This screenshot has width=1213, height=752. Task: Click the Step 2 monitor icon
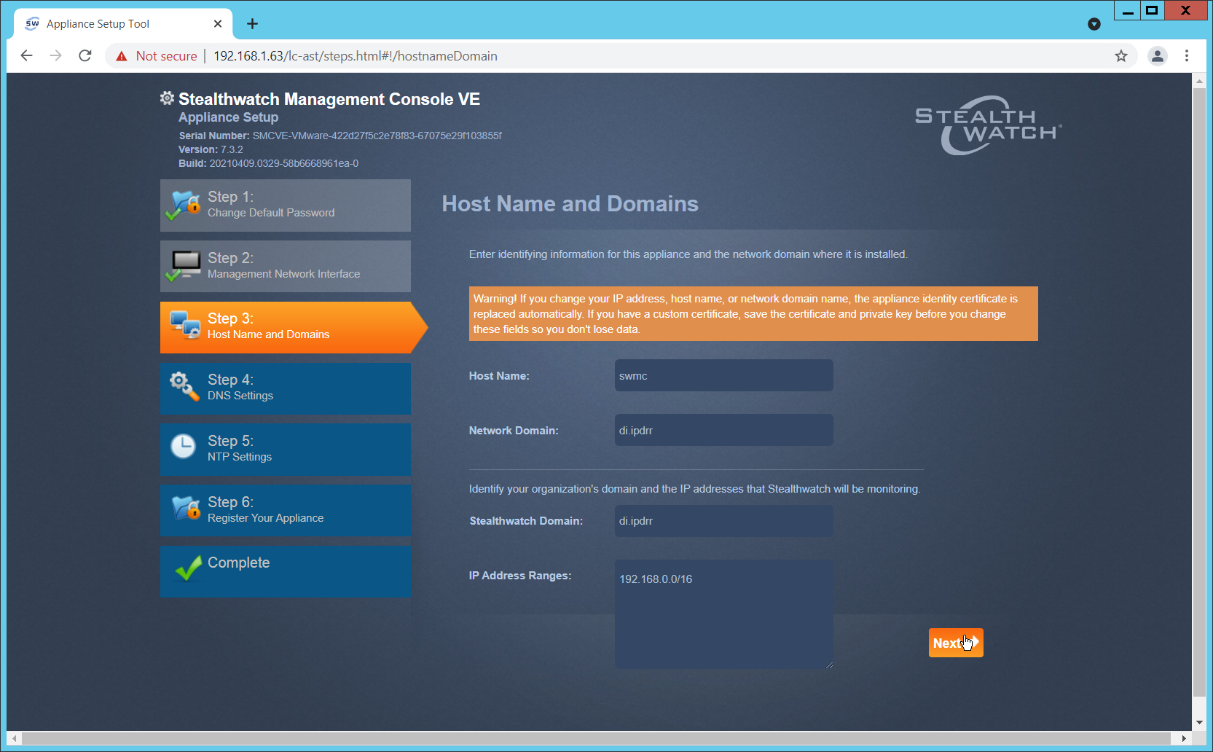(185, 266)
